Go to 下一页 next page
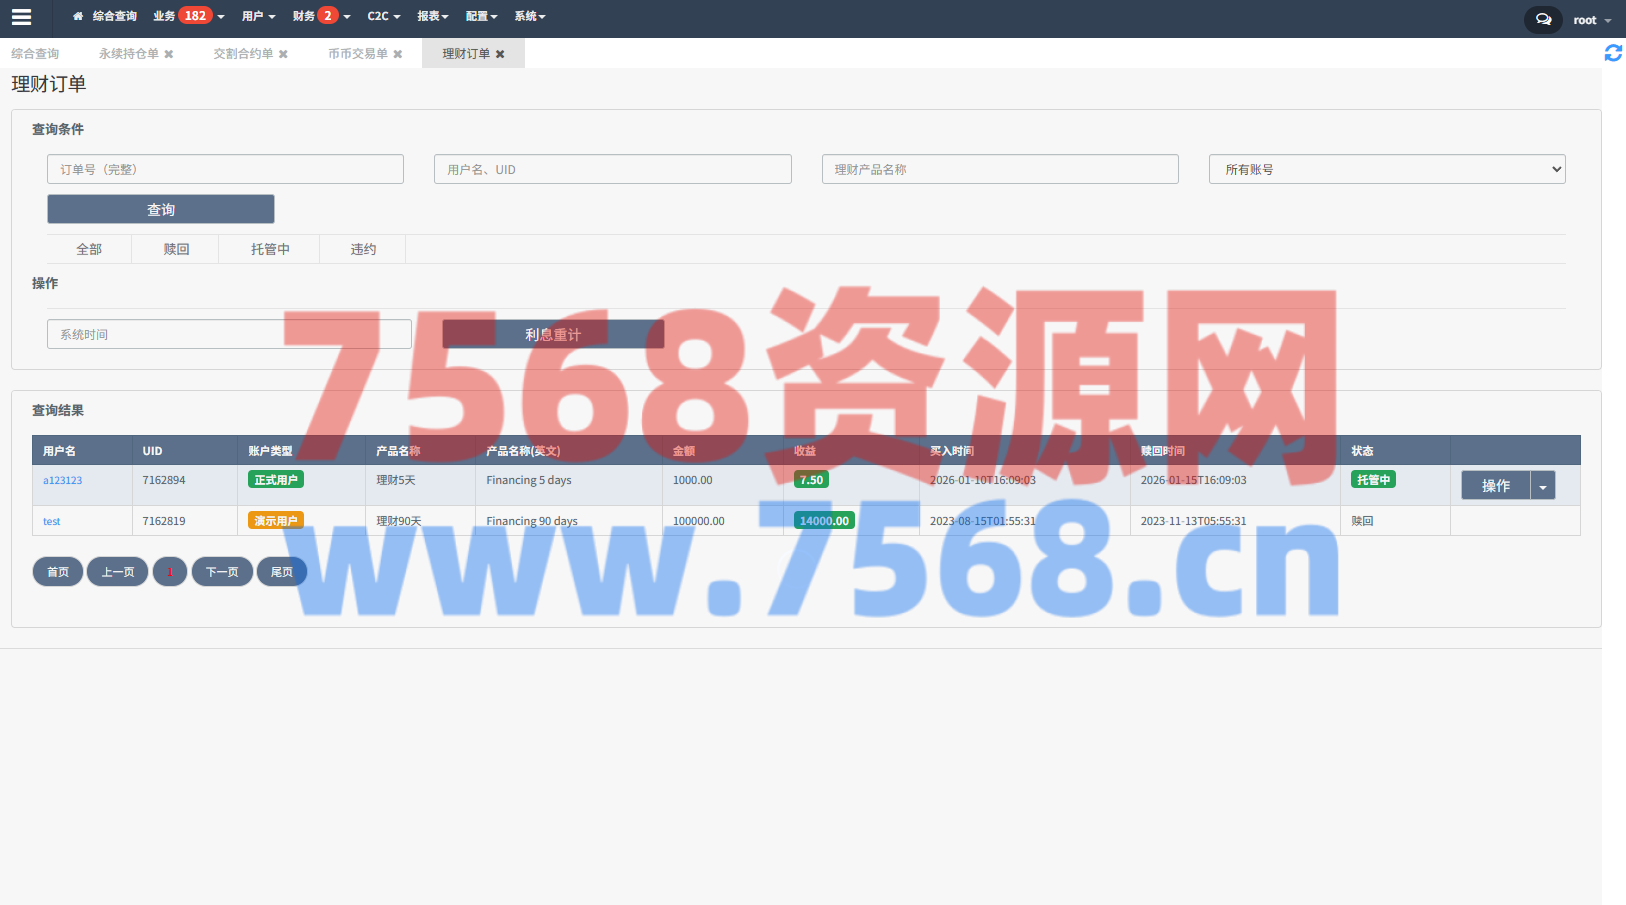 [222, 572]
